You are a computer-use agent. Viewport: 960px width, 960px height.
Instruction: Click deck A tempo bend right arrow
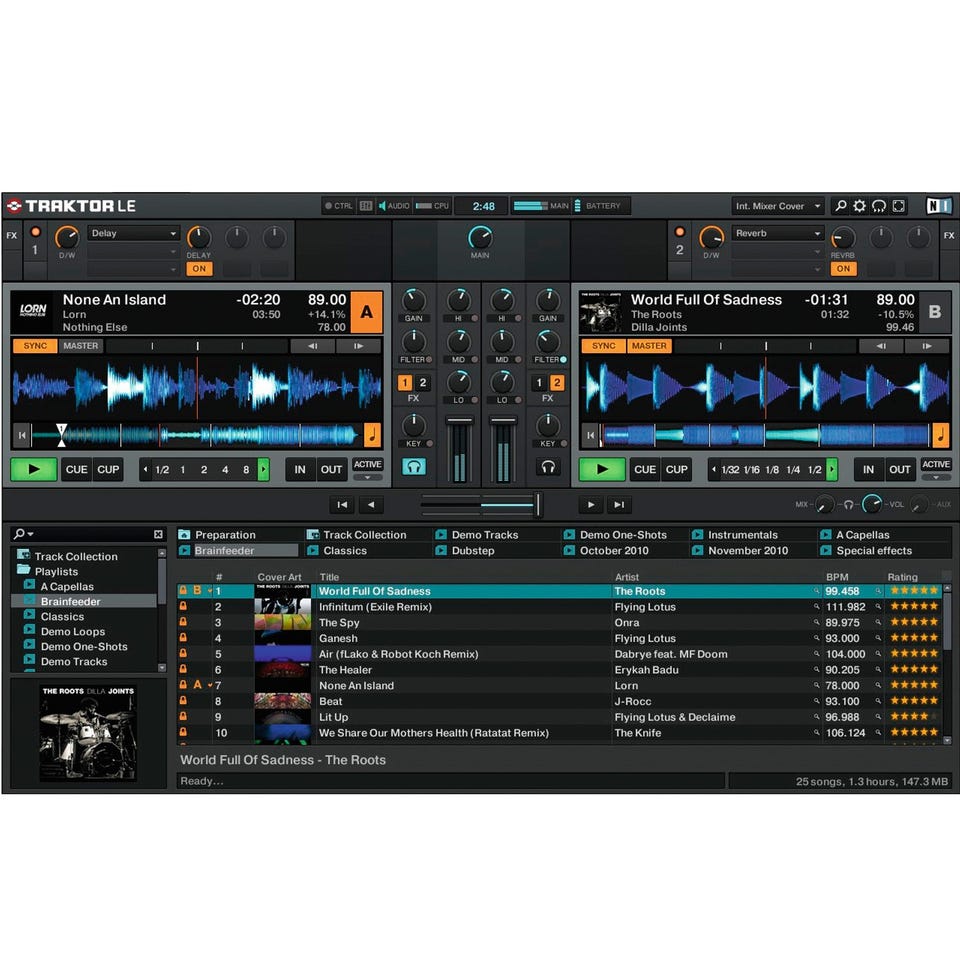(358, 346)
